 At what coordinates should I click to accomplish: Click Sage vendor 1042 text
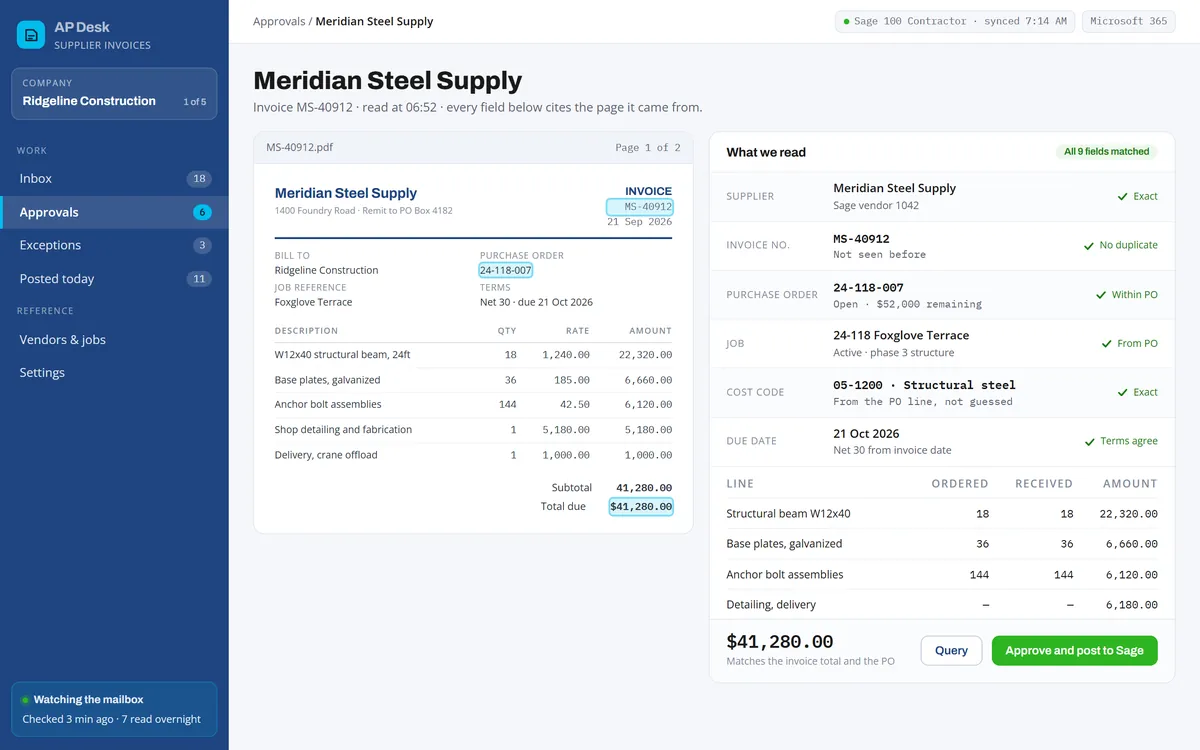click(x=876, y=206)
